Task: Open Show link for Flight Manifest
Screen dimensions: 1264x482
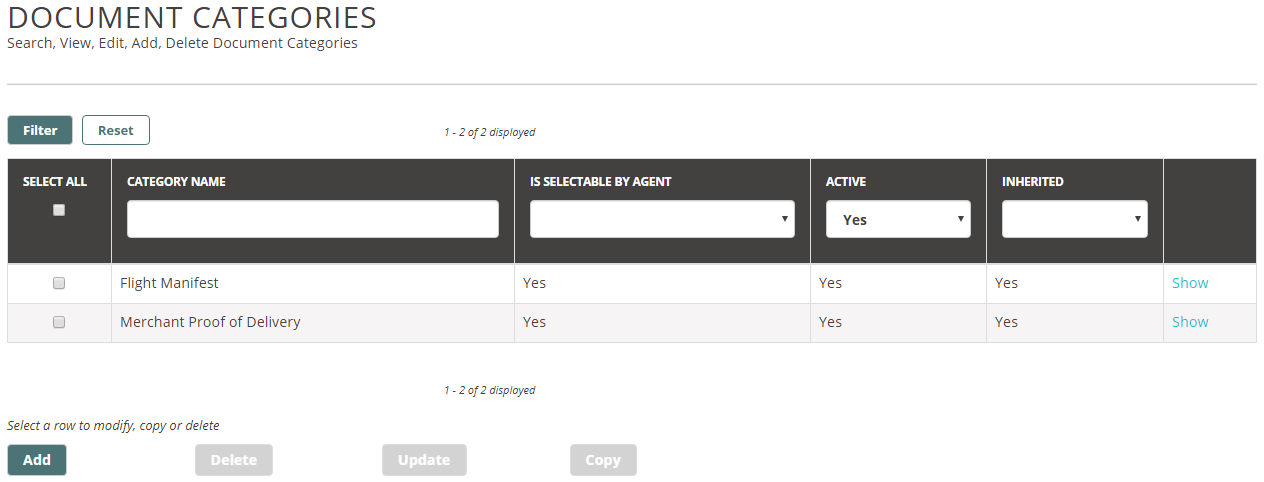Action: coord(1190,283)
